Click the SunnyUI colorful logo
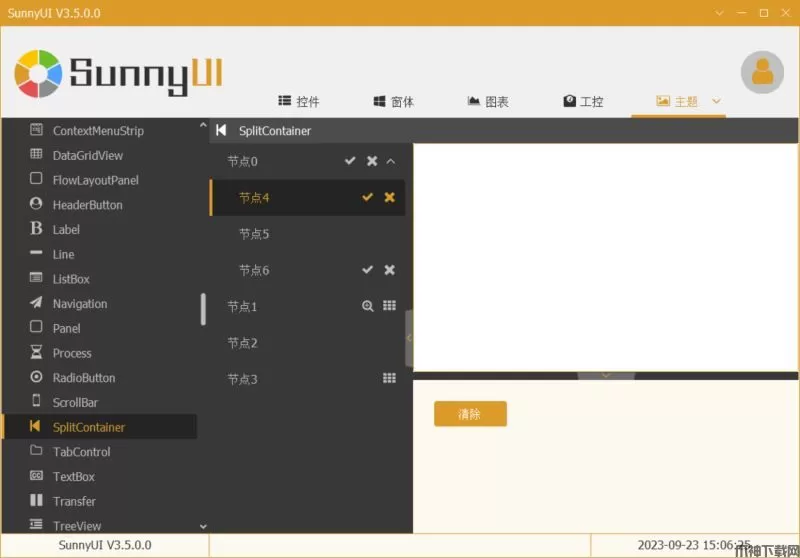800x558 pixels. (x=39, y=74)
